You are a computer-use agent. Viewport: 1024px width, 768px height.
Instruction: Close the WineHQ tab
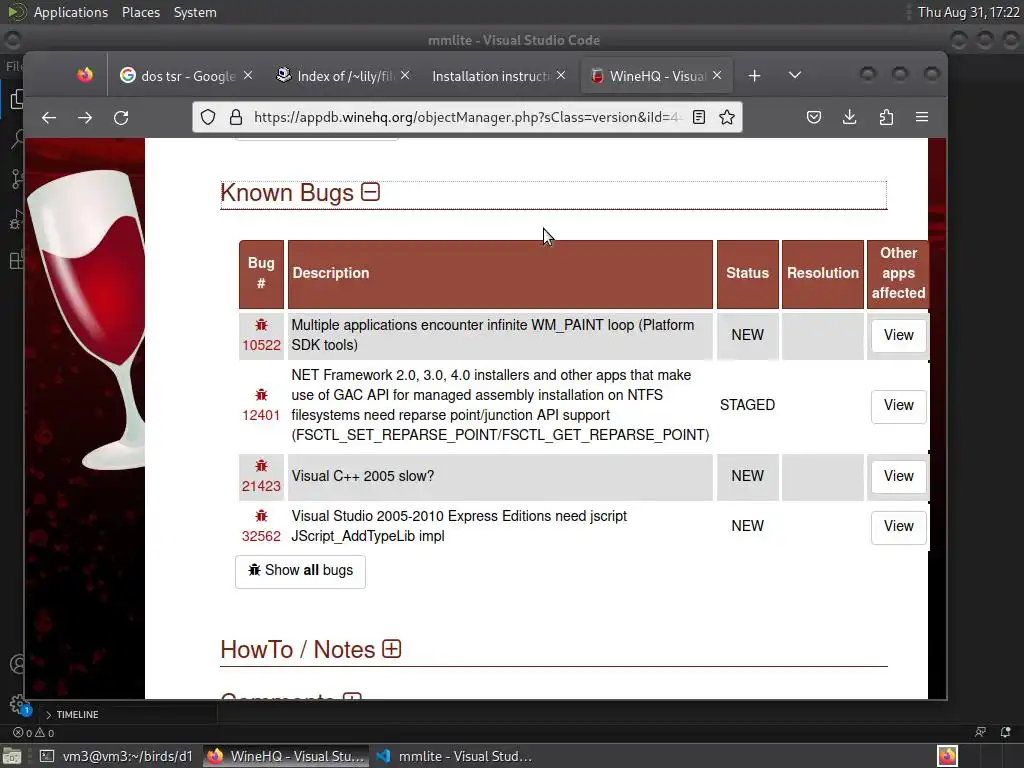click(717, 76)
